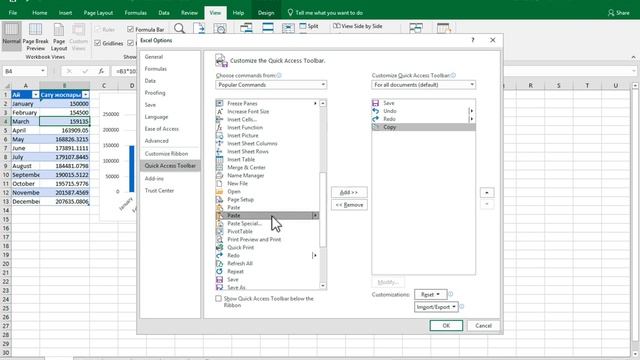Select Merge & Center command
640x360 pixels.
click(246, 167)
